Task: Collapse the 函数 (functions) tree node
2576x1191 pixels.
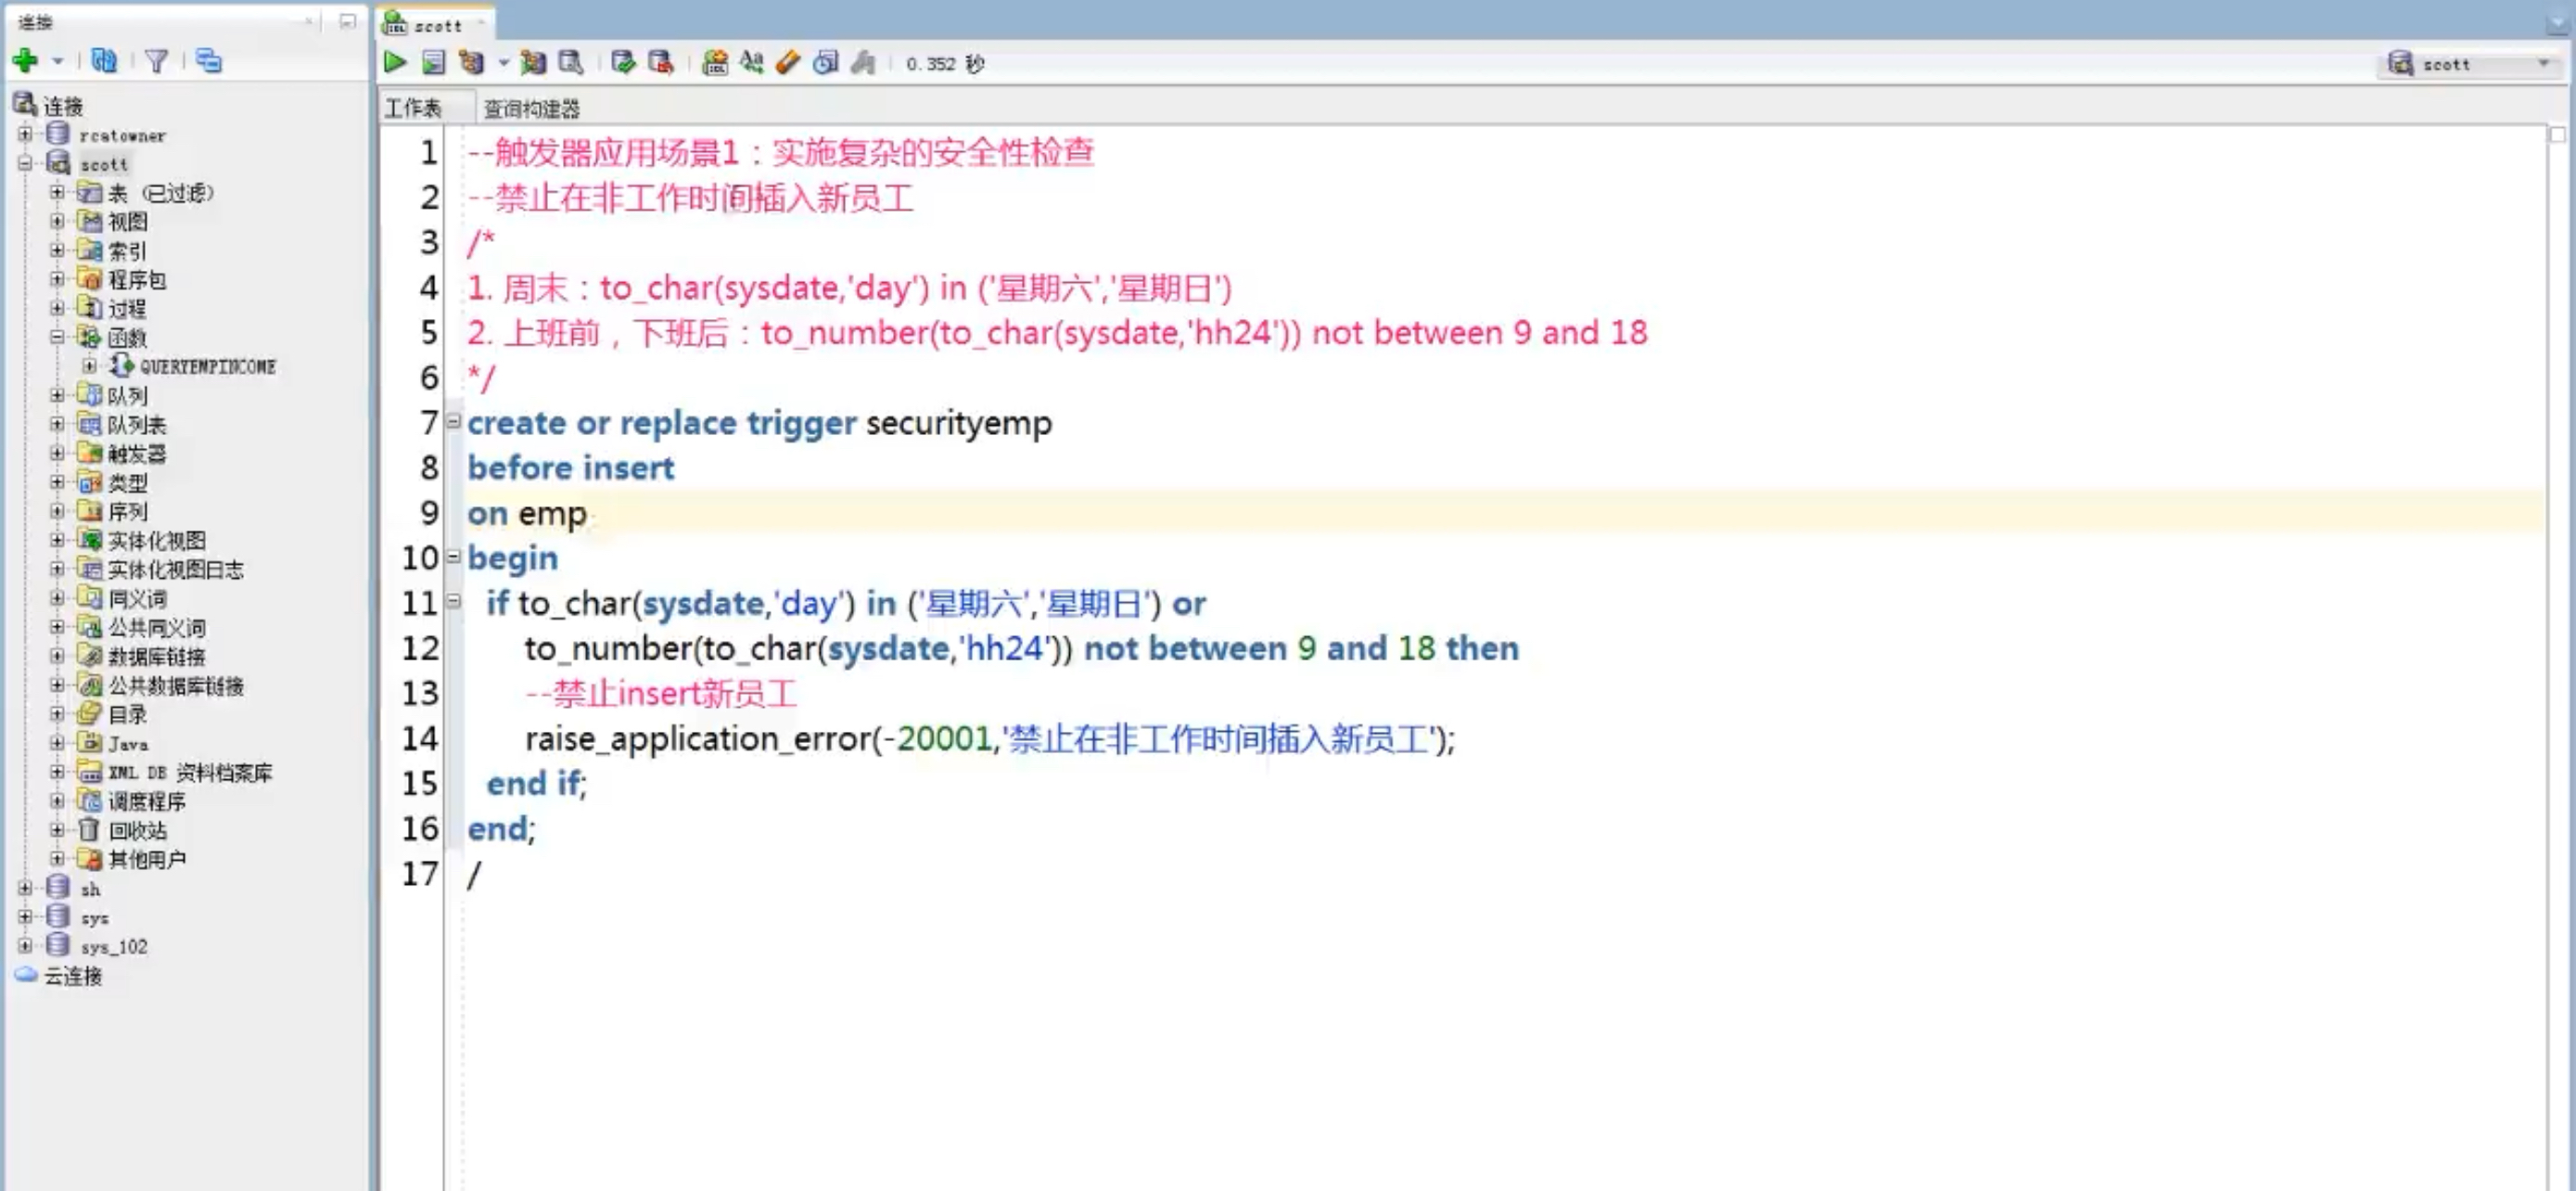Action: (57, 337)
